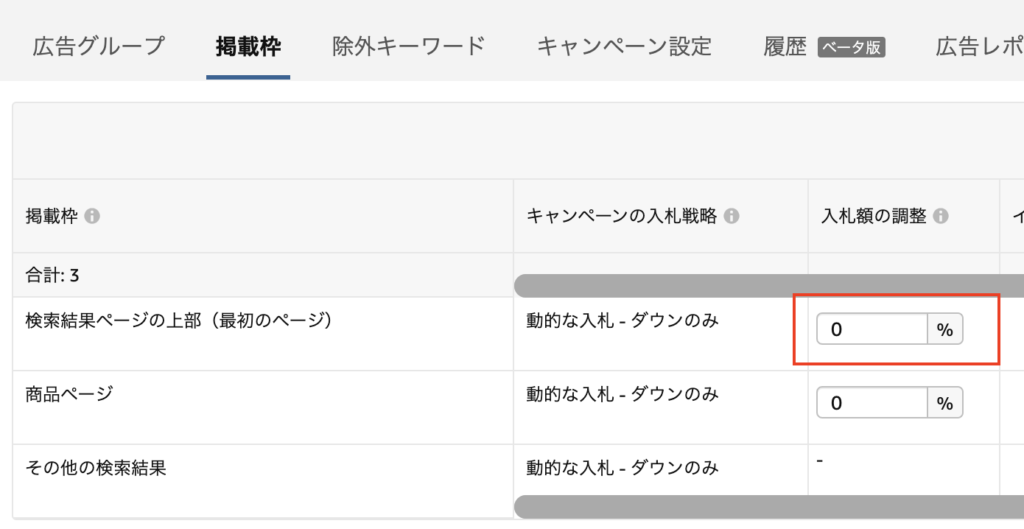This screenshot has width=1024, height=529.
Task: Open キャンペーン設定 tab
Action: (624, 46)
